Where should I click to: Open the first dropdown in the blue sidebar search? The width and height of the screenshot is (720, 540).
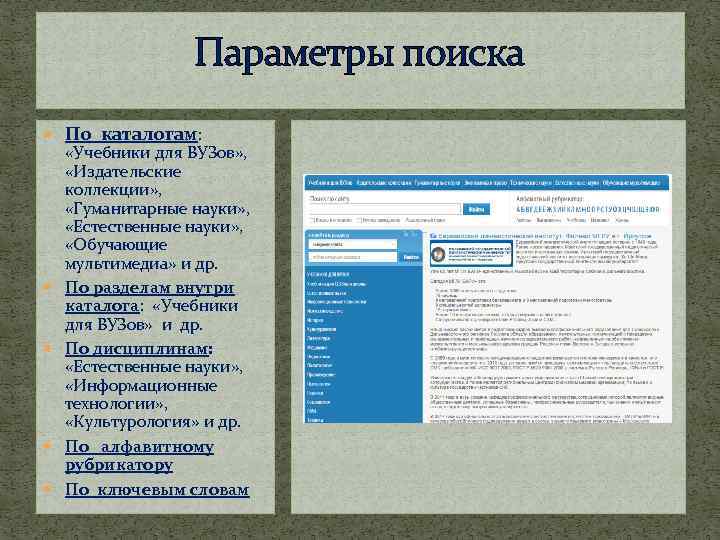pos(352,245)
